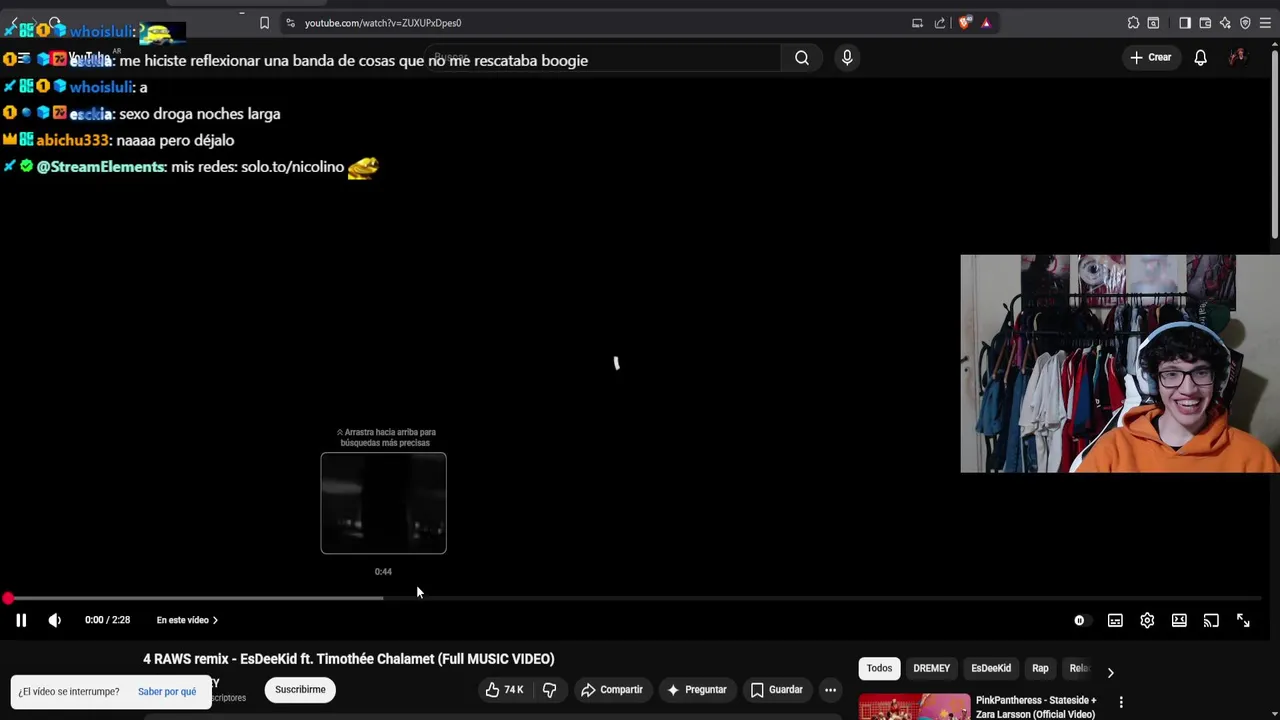Click chat message 'sexo droga noches larga'

[x=199, y=114]
